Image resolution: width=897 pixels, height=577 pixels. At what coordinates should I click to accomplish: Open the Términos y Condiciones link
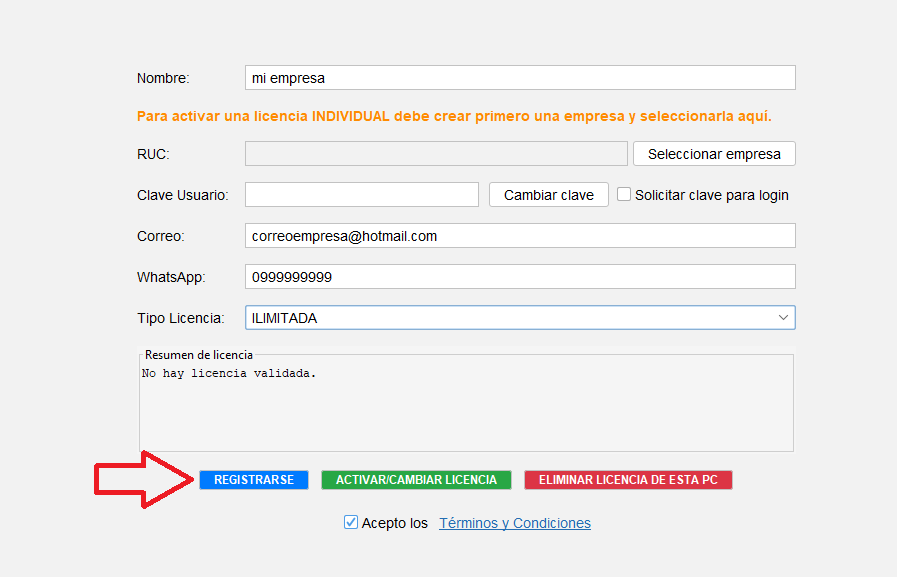point(514,523)
